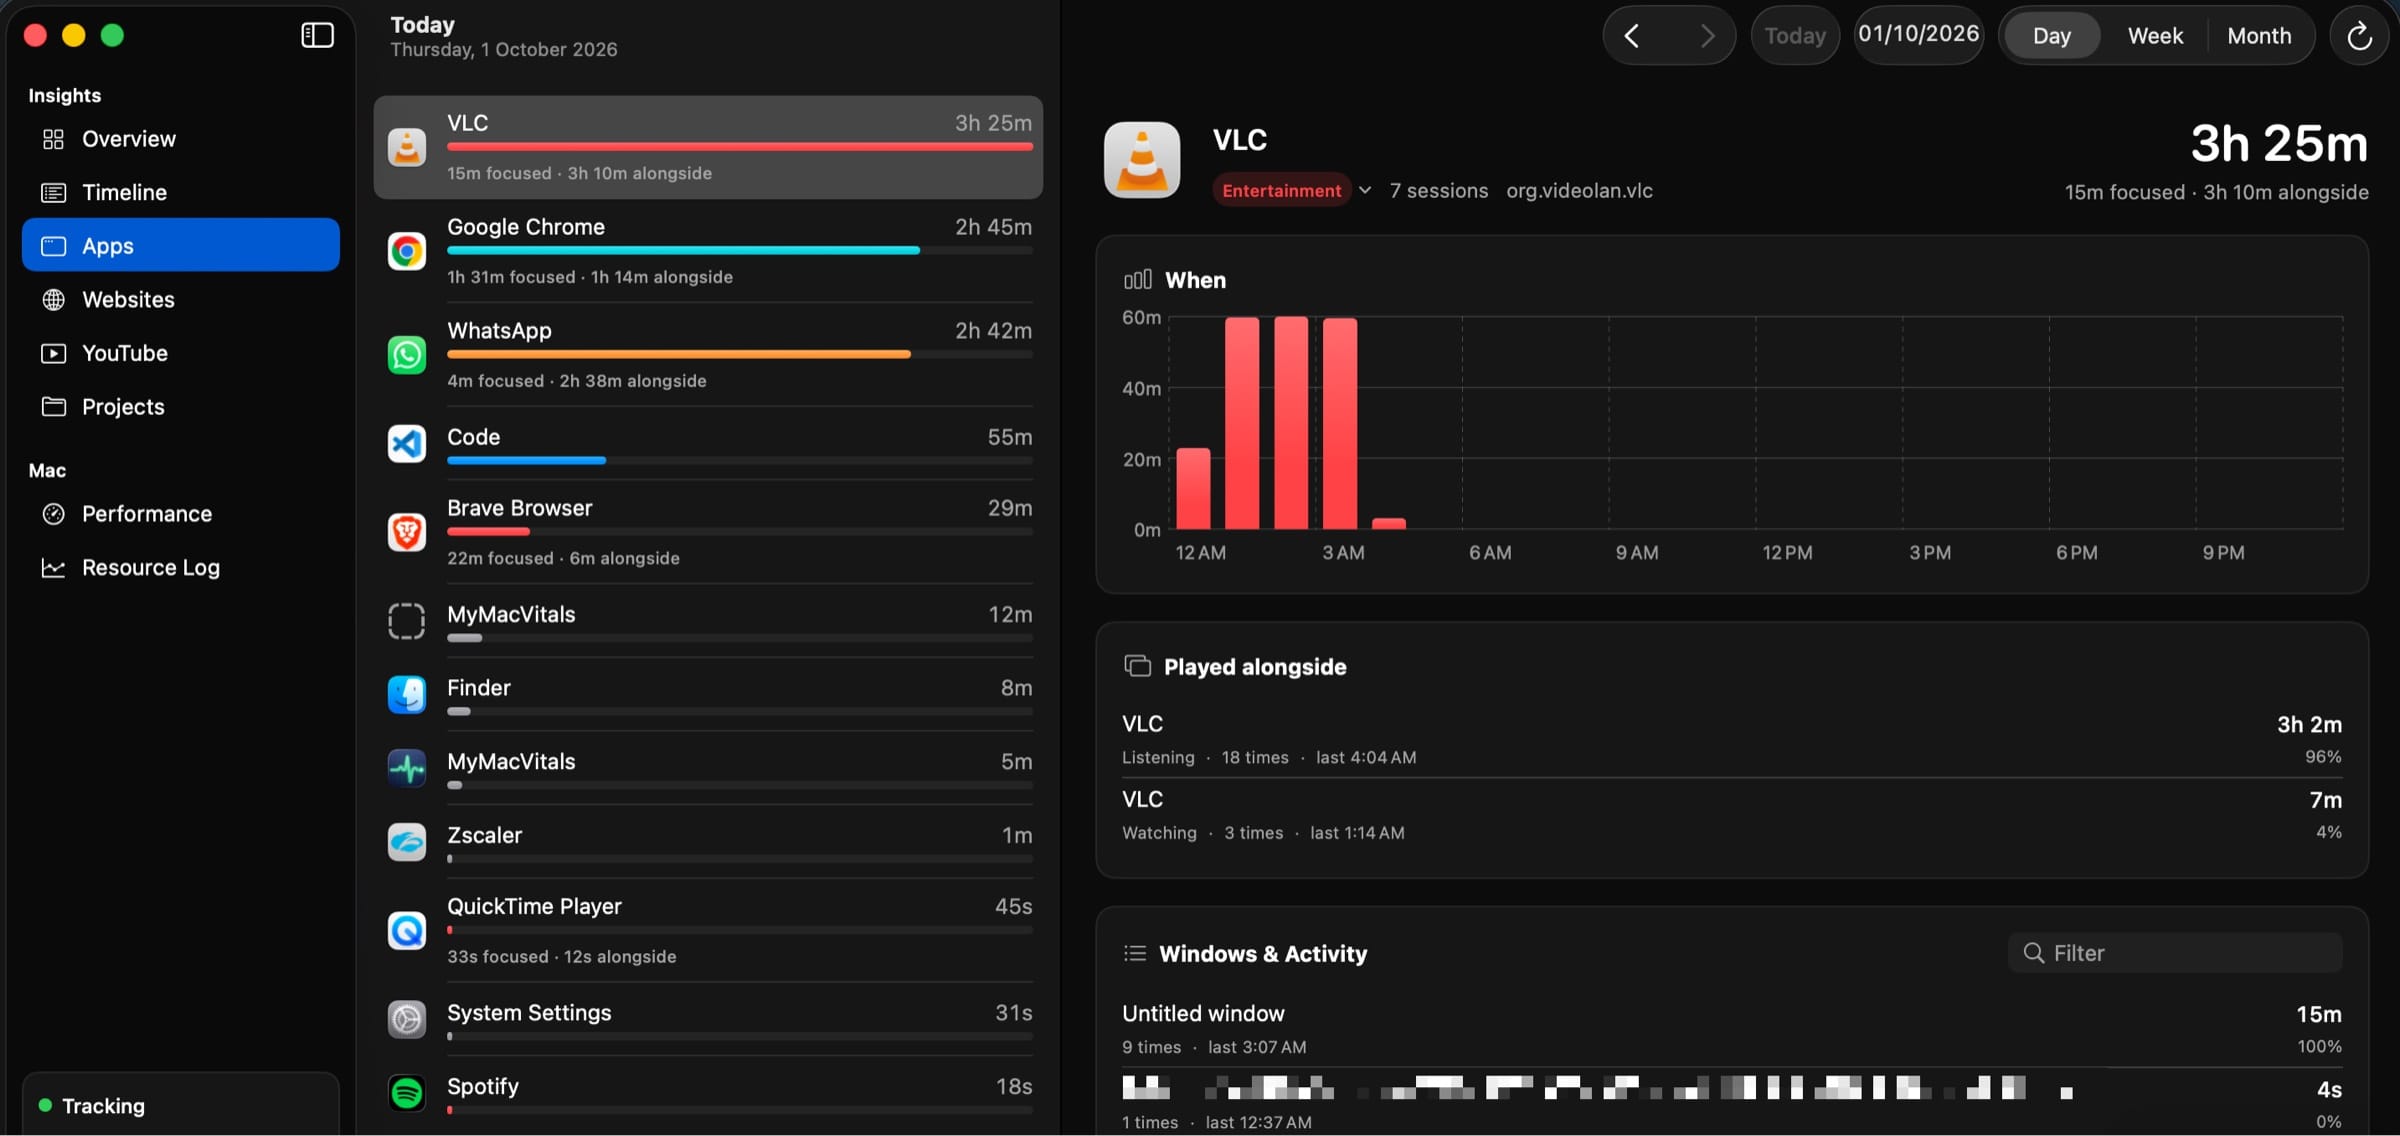Select the VLC app icon in list
The width and height of the screenshot is (2400, 1136).
click(x=407, y=147)
